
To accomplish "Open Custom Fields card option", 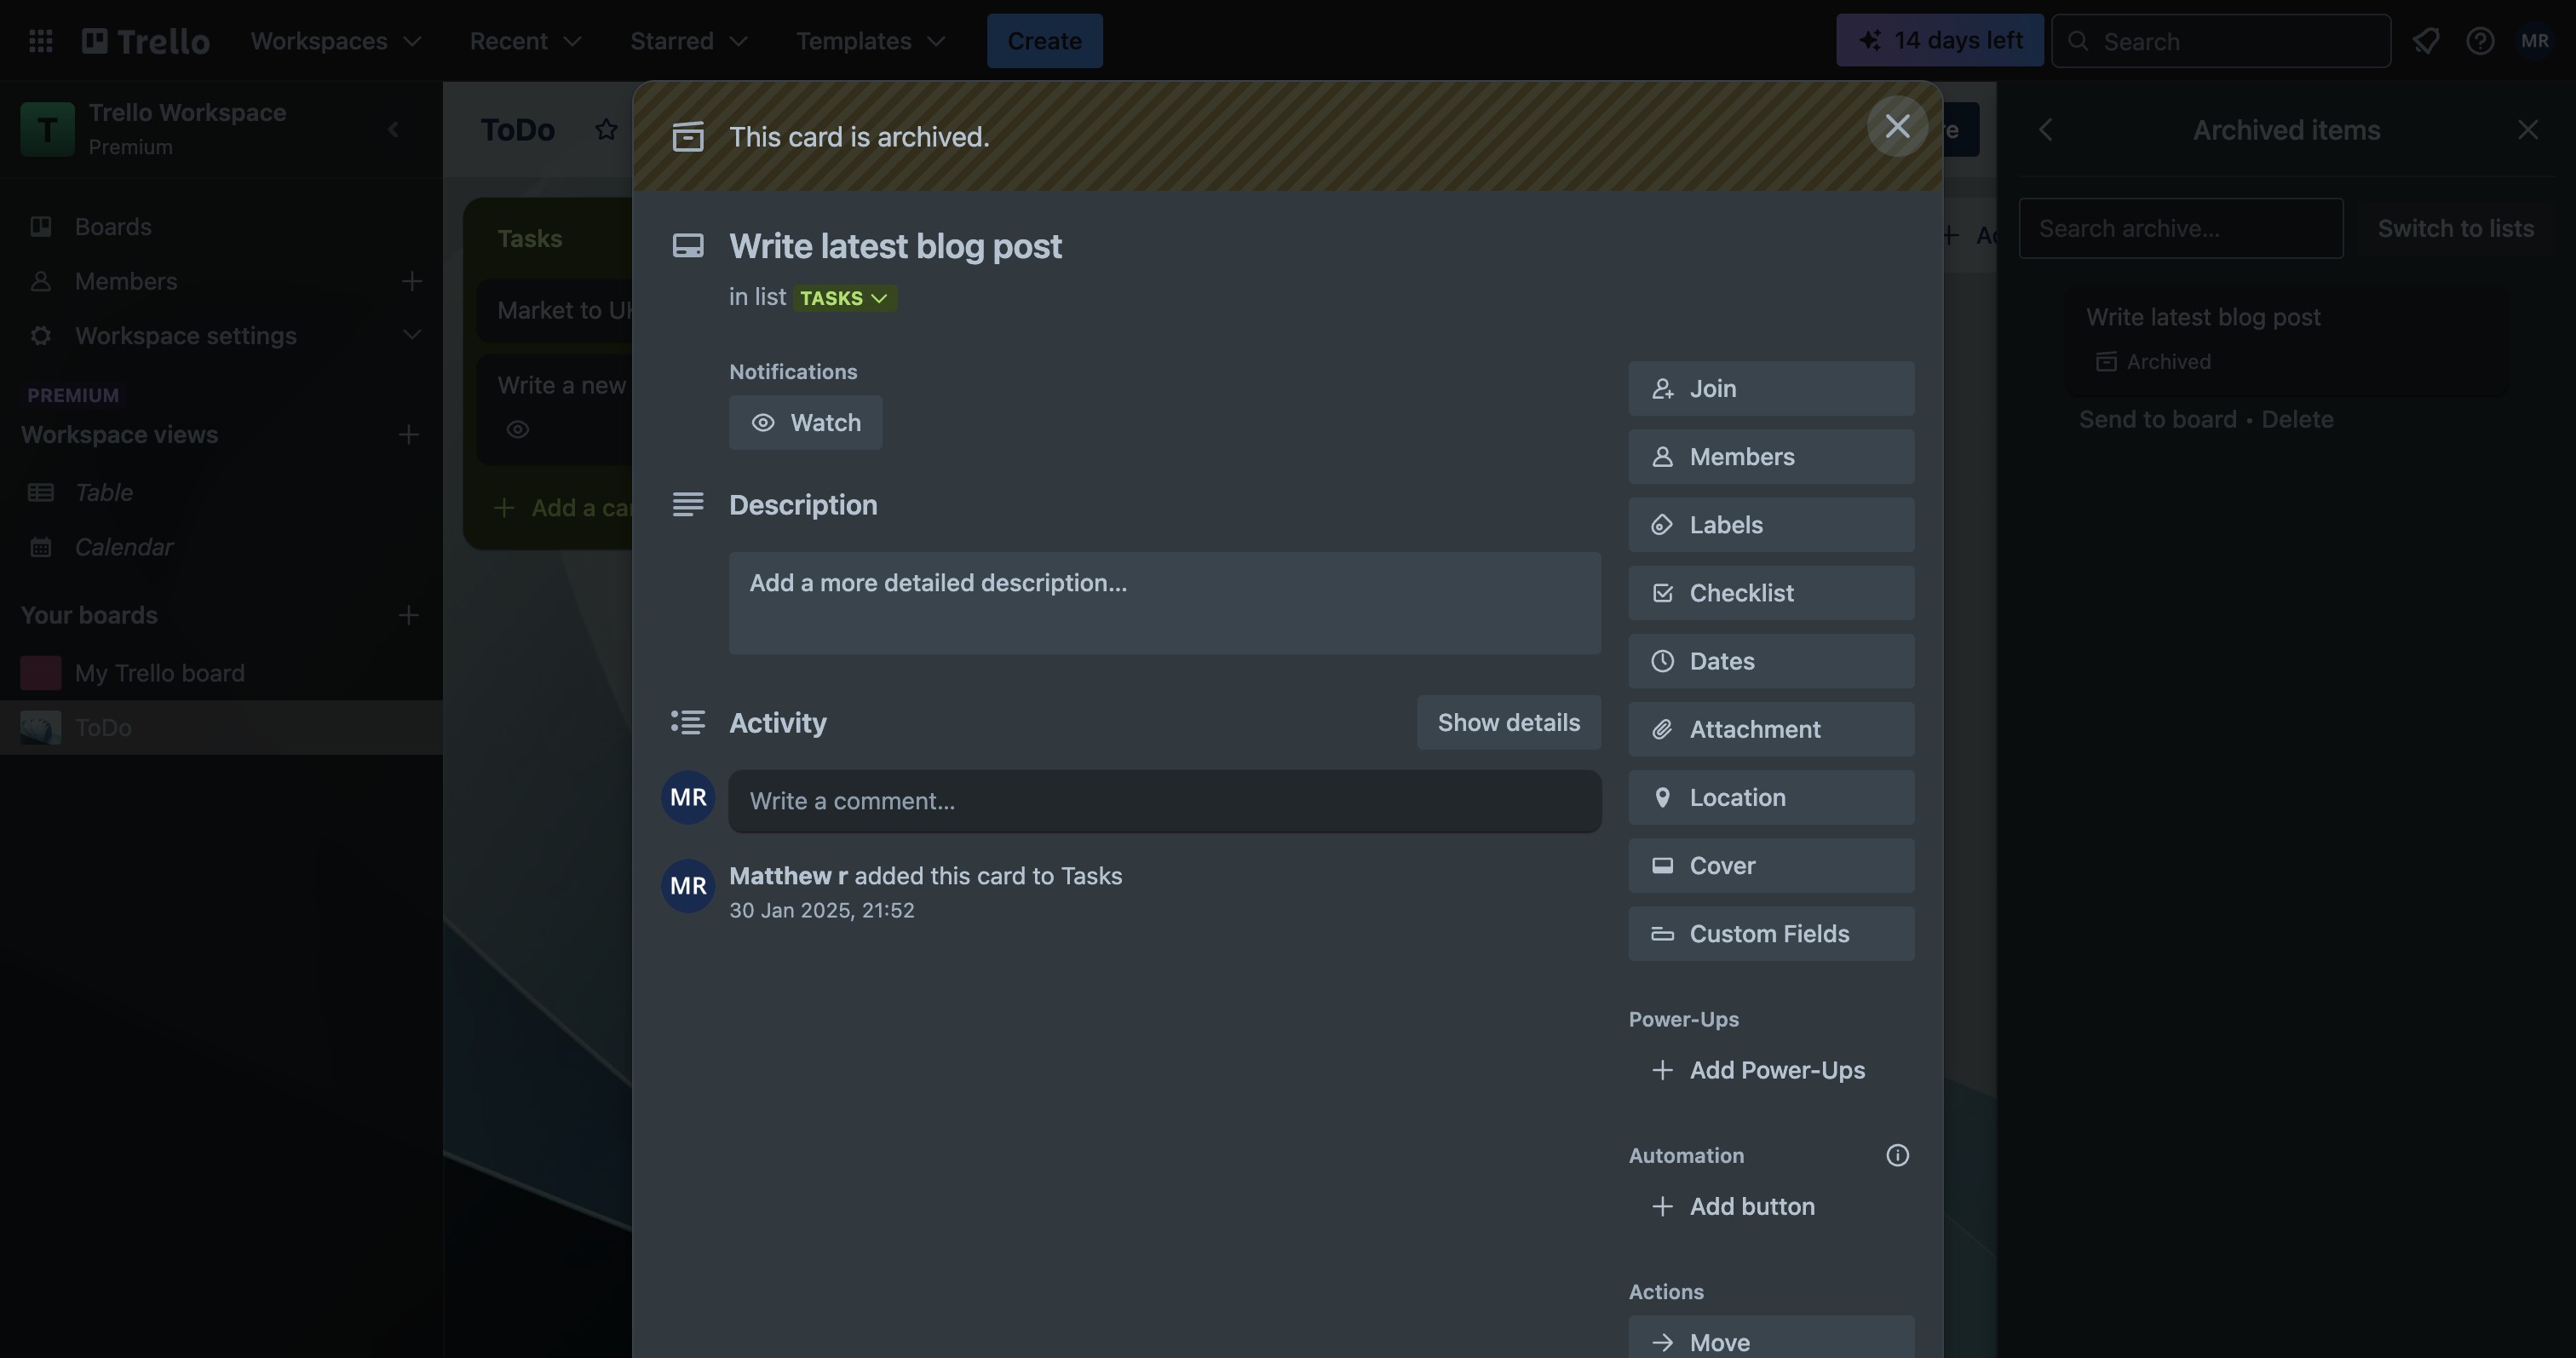I will point(1771,933).
